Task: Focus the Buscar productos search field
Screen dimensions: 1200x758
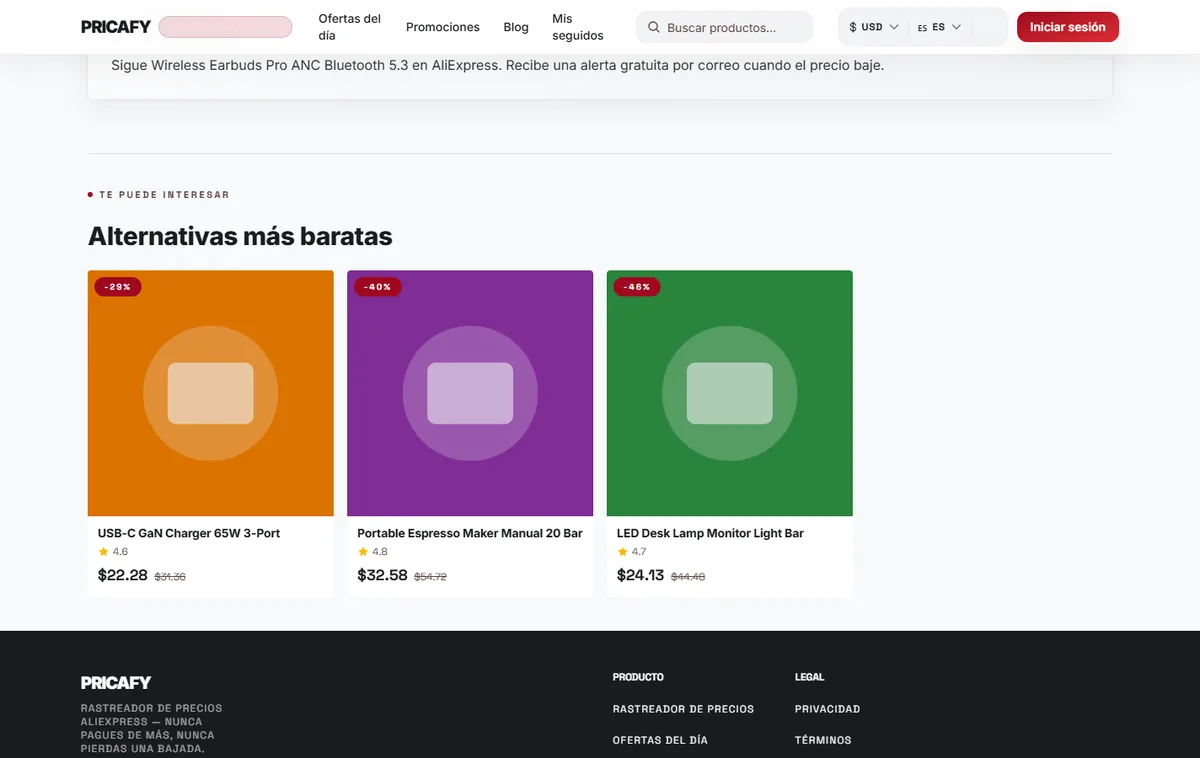Action: coord(725,28)
